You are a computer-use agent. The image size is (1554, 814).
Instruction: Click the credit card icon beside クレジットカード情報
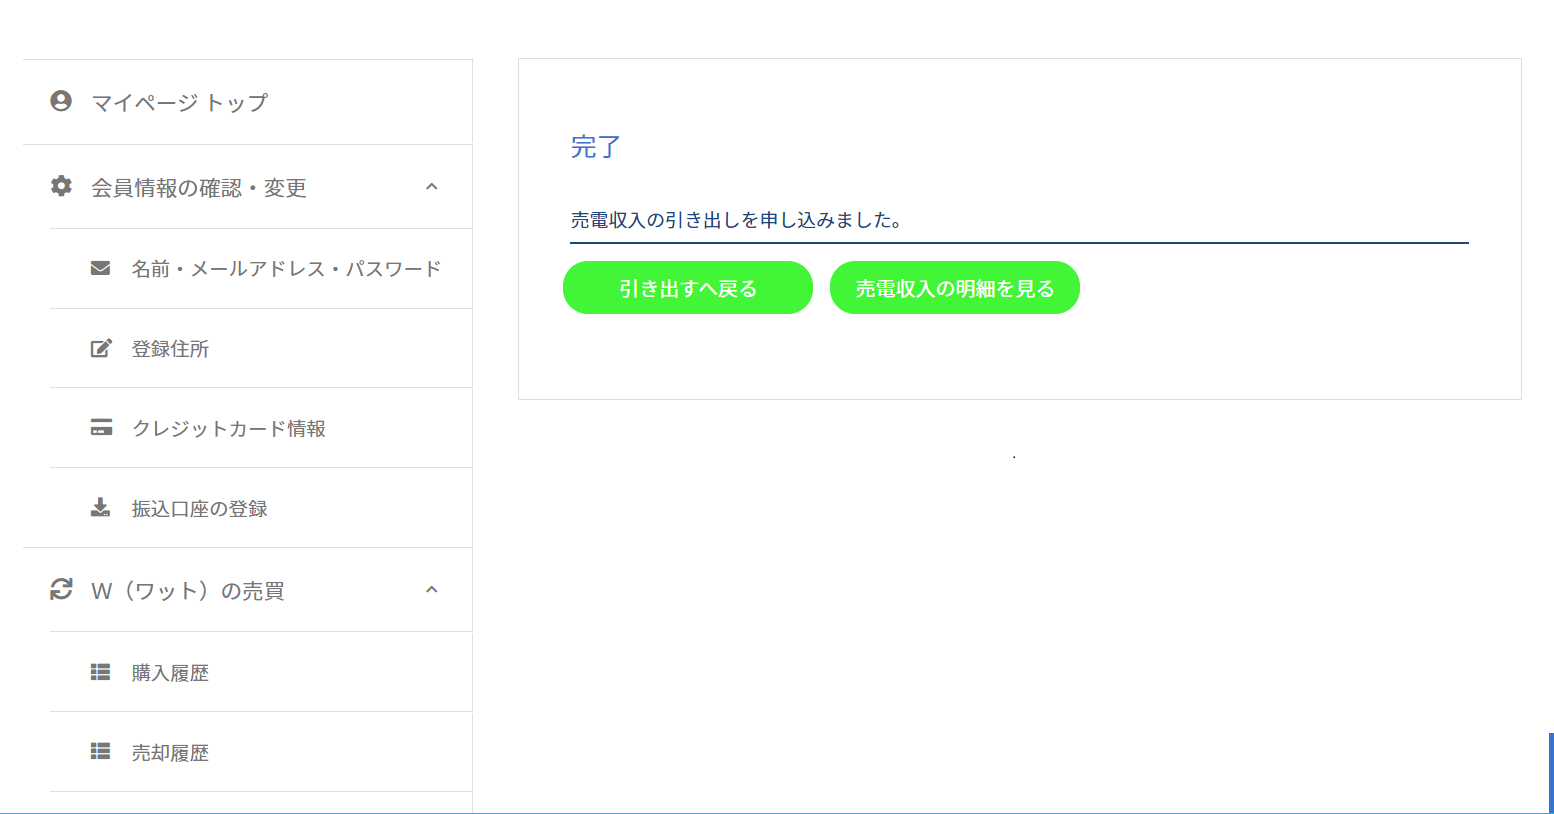tap(101, 428)
